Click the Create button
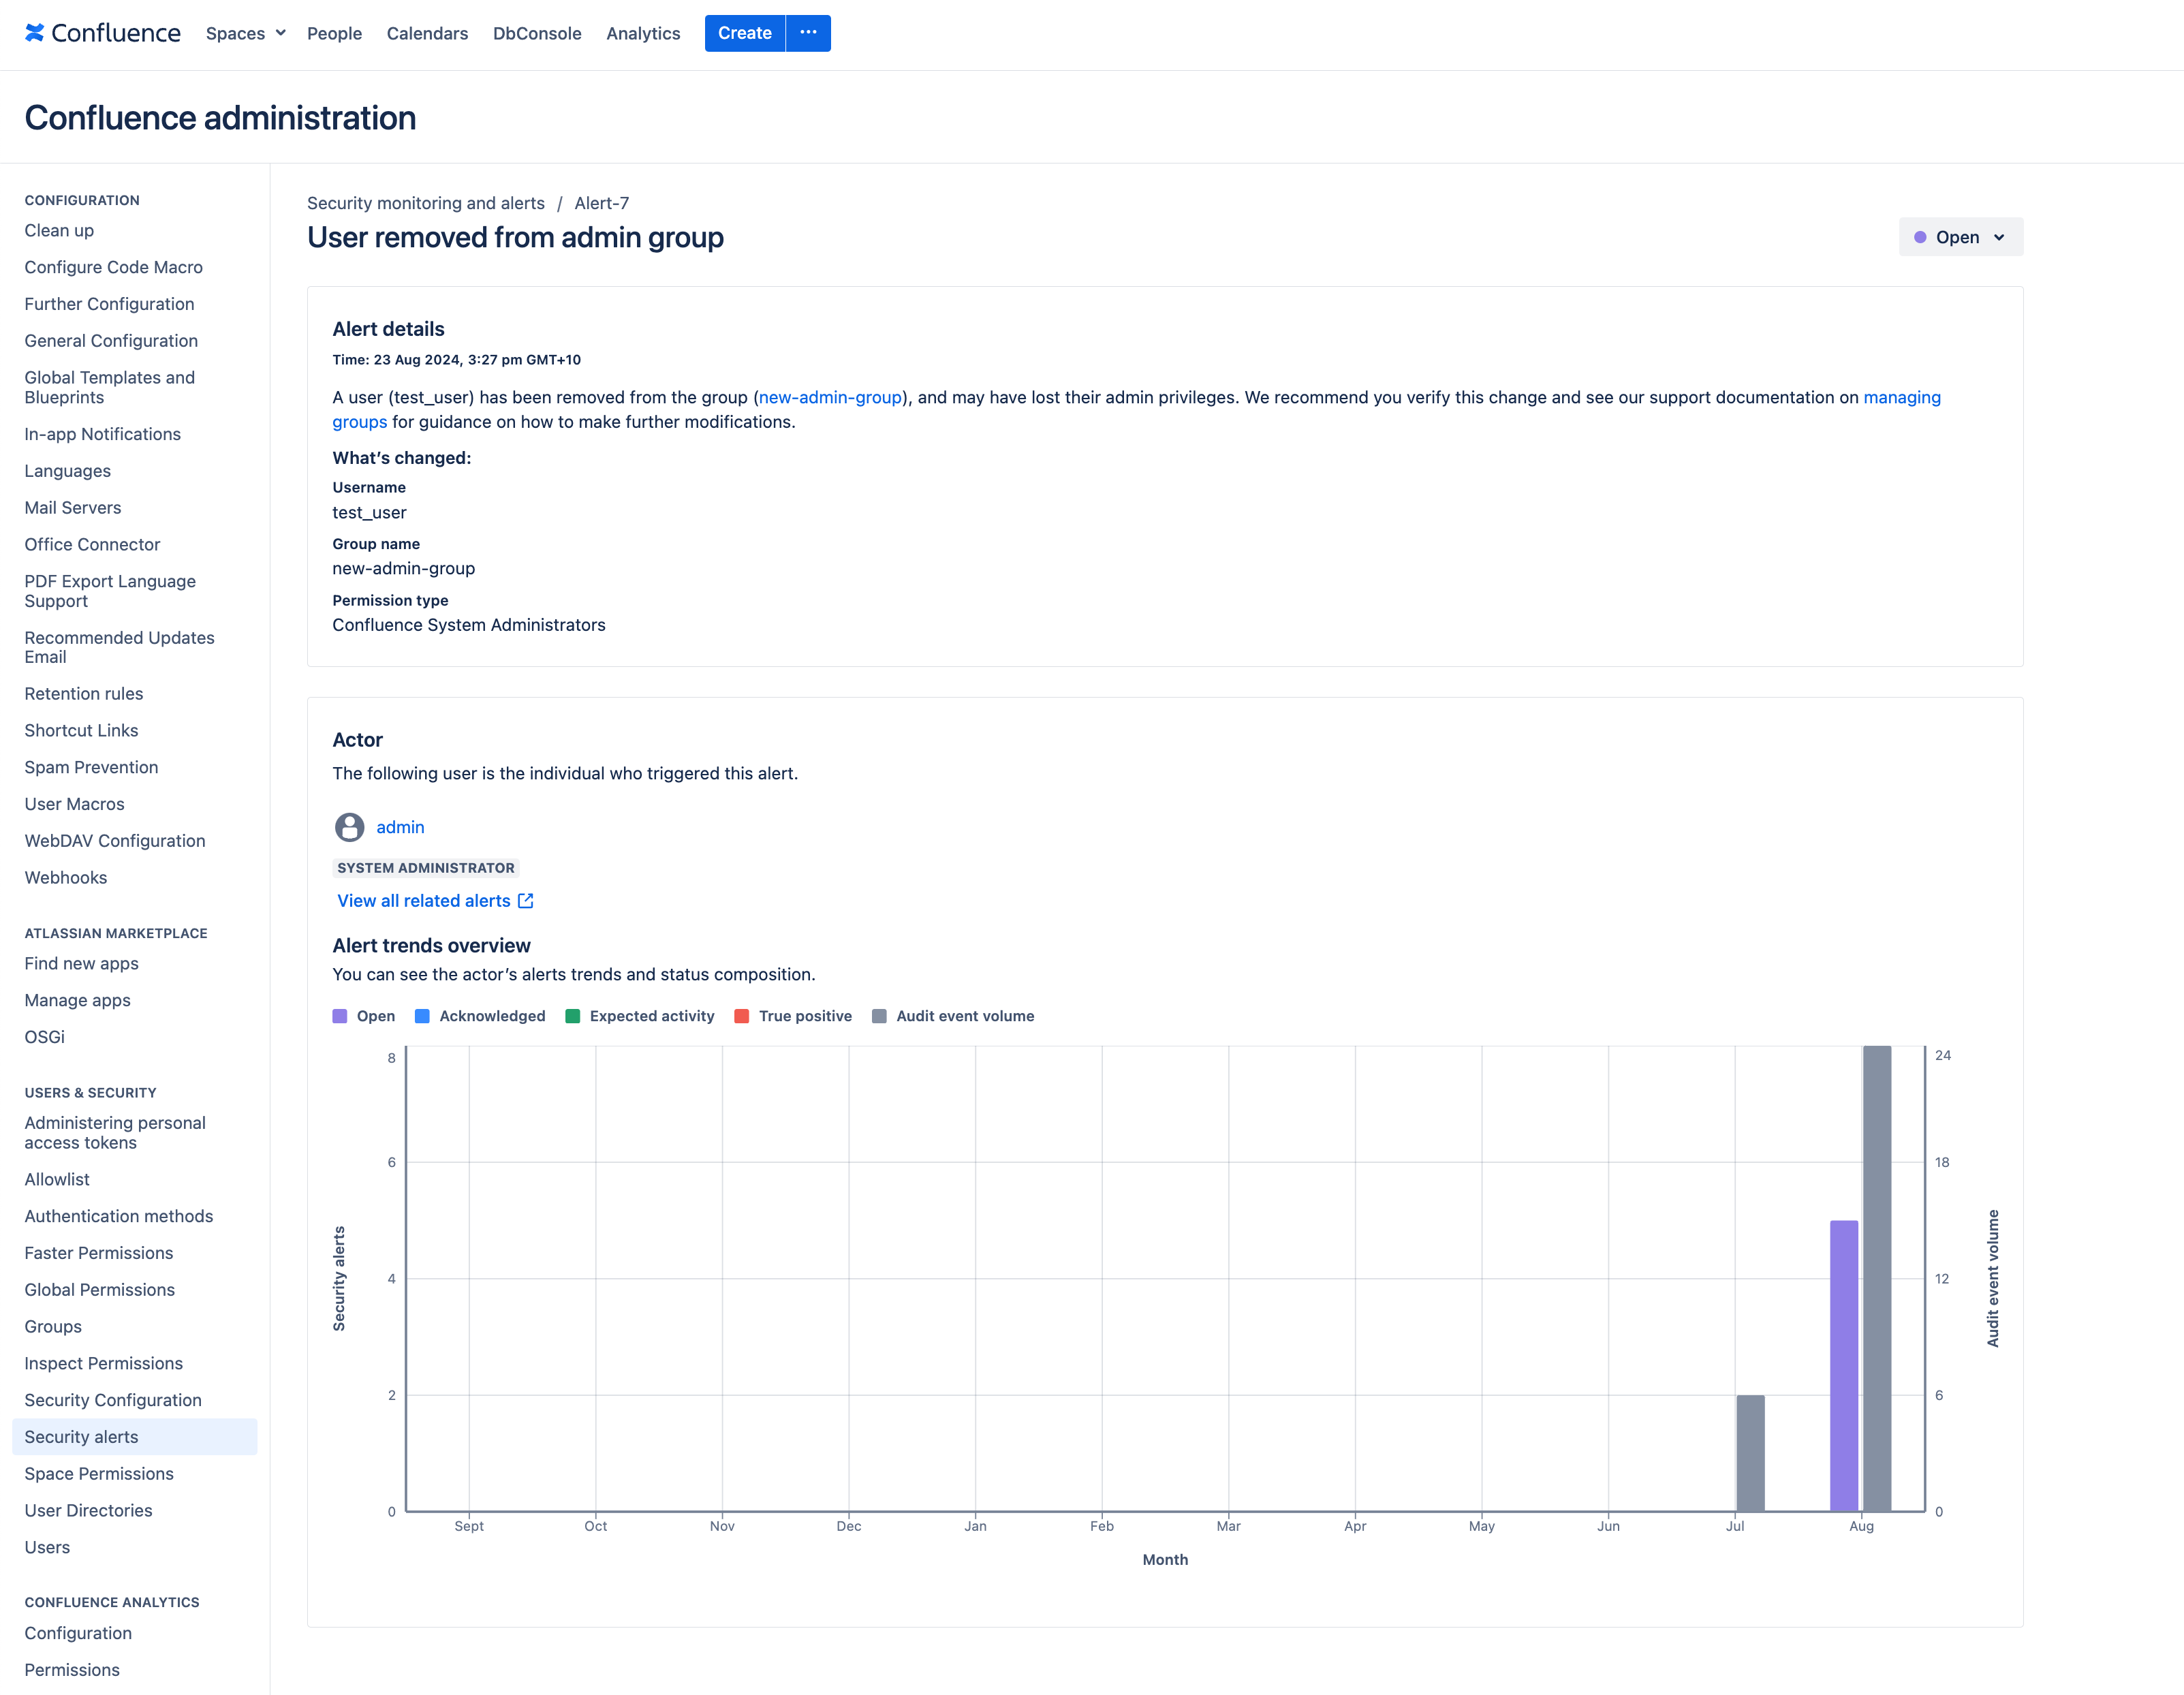2184x1695 pixels. click(x=745, y=33)
